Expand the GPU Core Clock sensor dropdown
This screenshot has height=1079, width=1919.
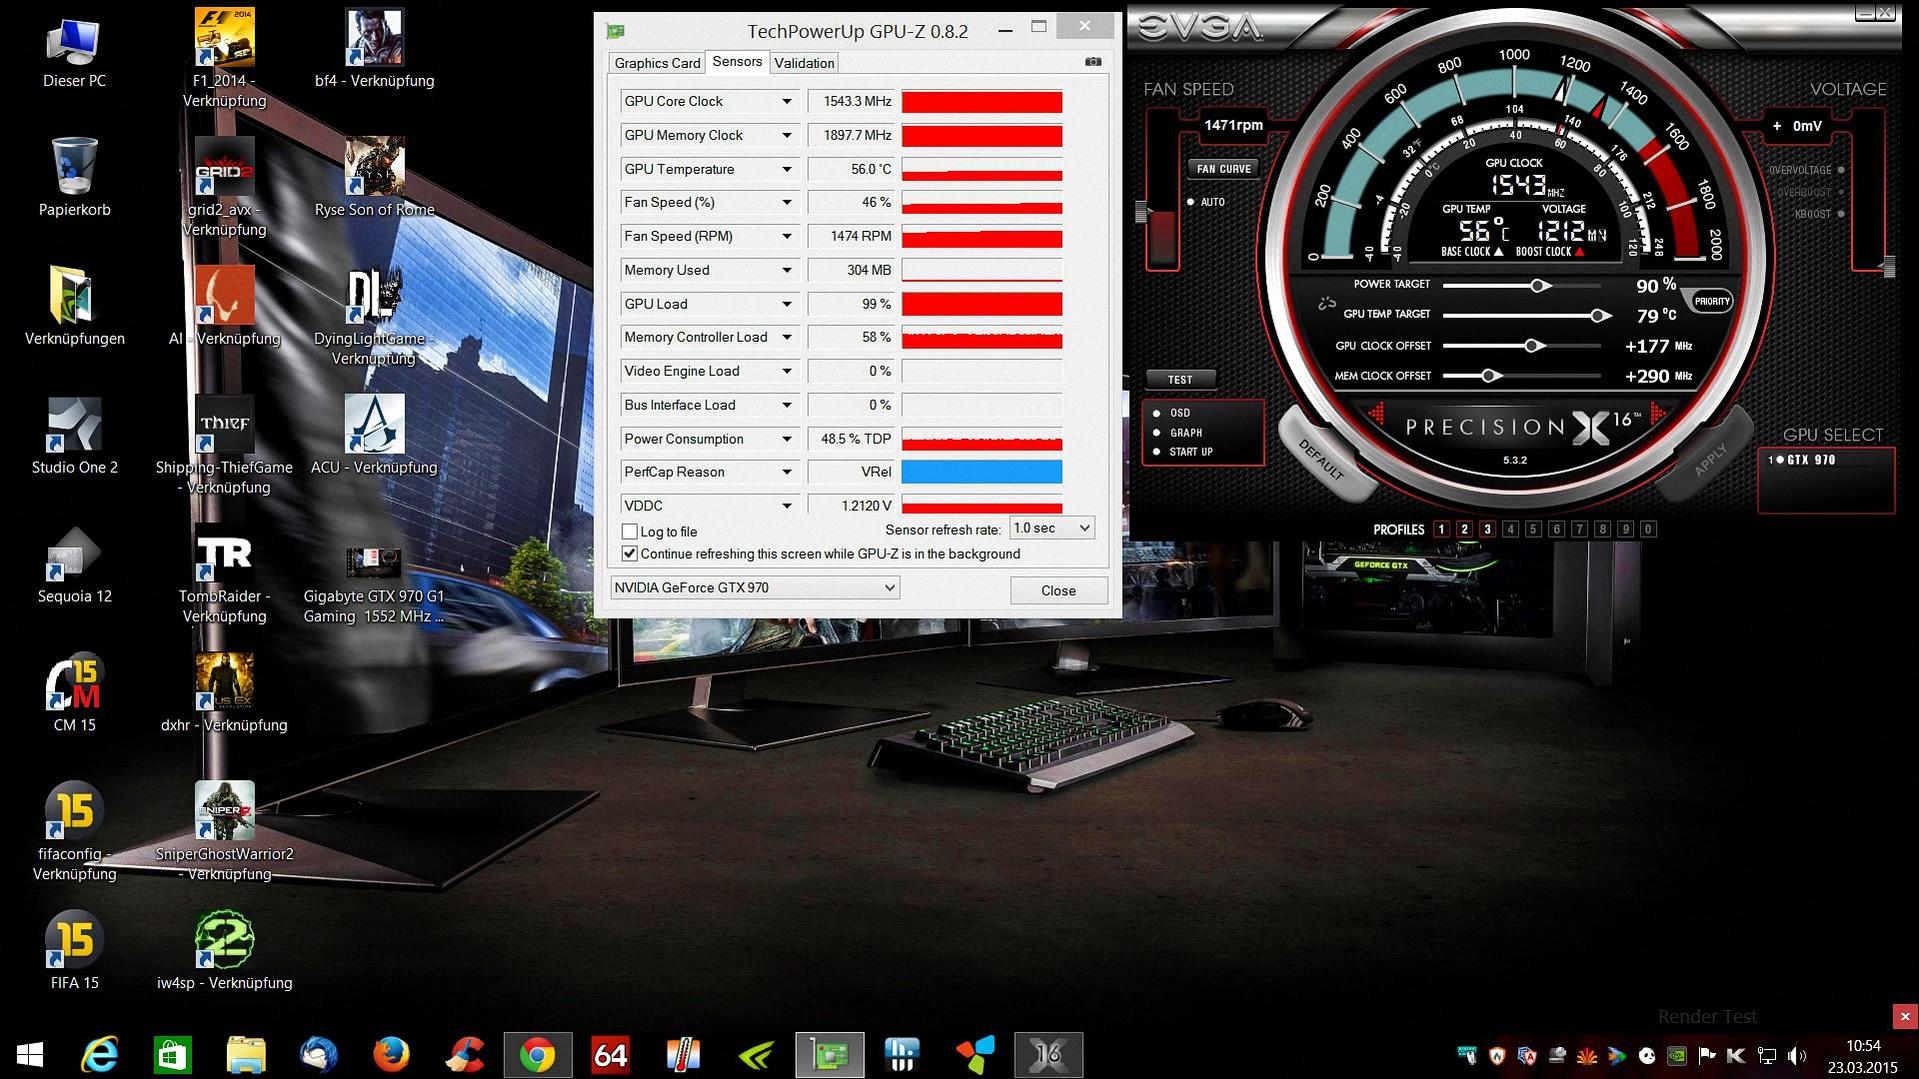click(787, 102)
